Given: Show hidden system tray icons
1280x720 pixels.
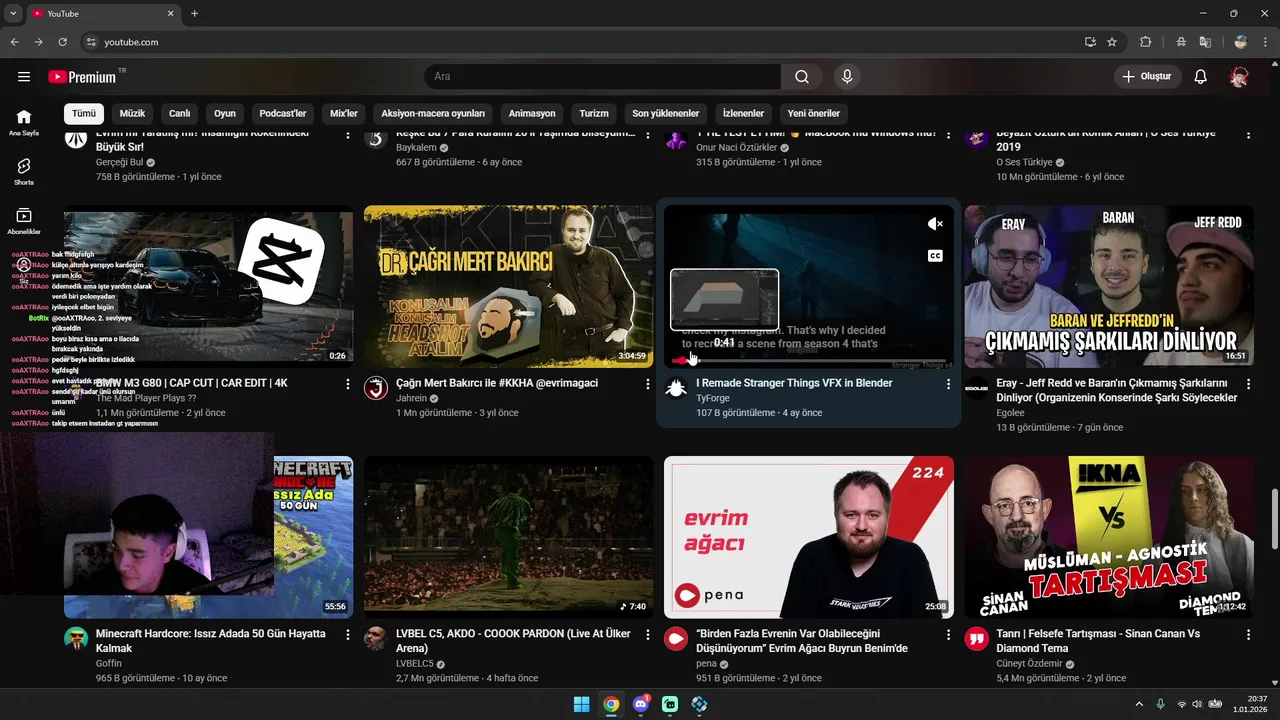Looking at the screenshot, I should [1139, 704].
